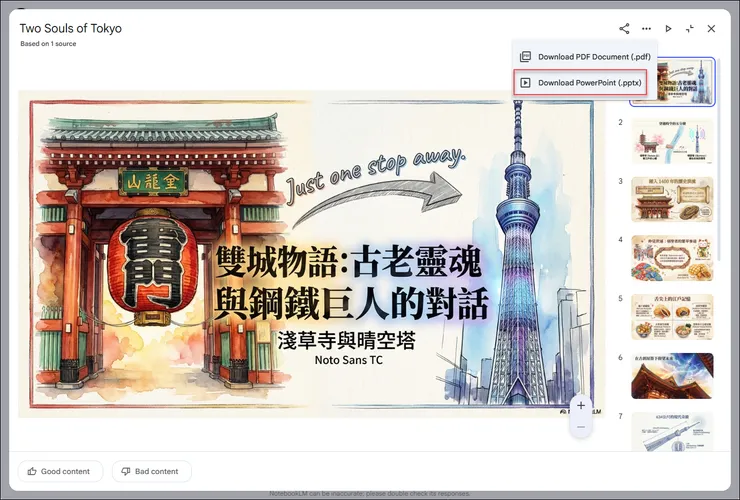Zoom out with the minus button
The height and width of the screenshot is (500, 740).
581,427
